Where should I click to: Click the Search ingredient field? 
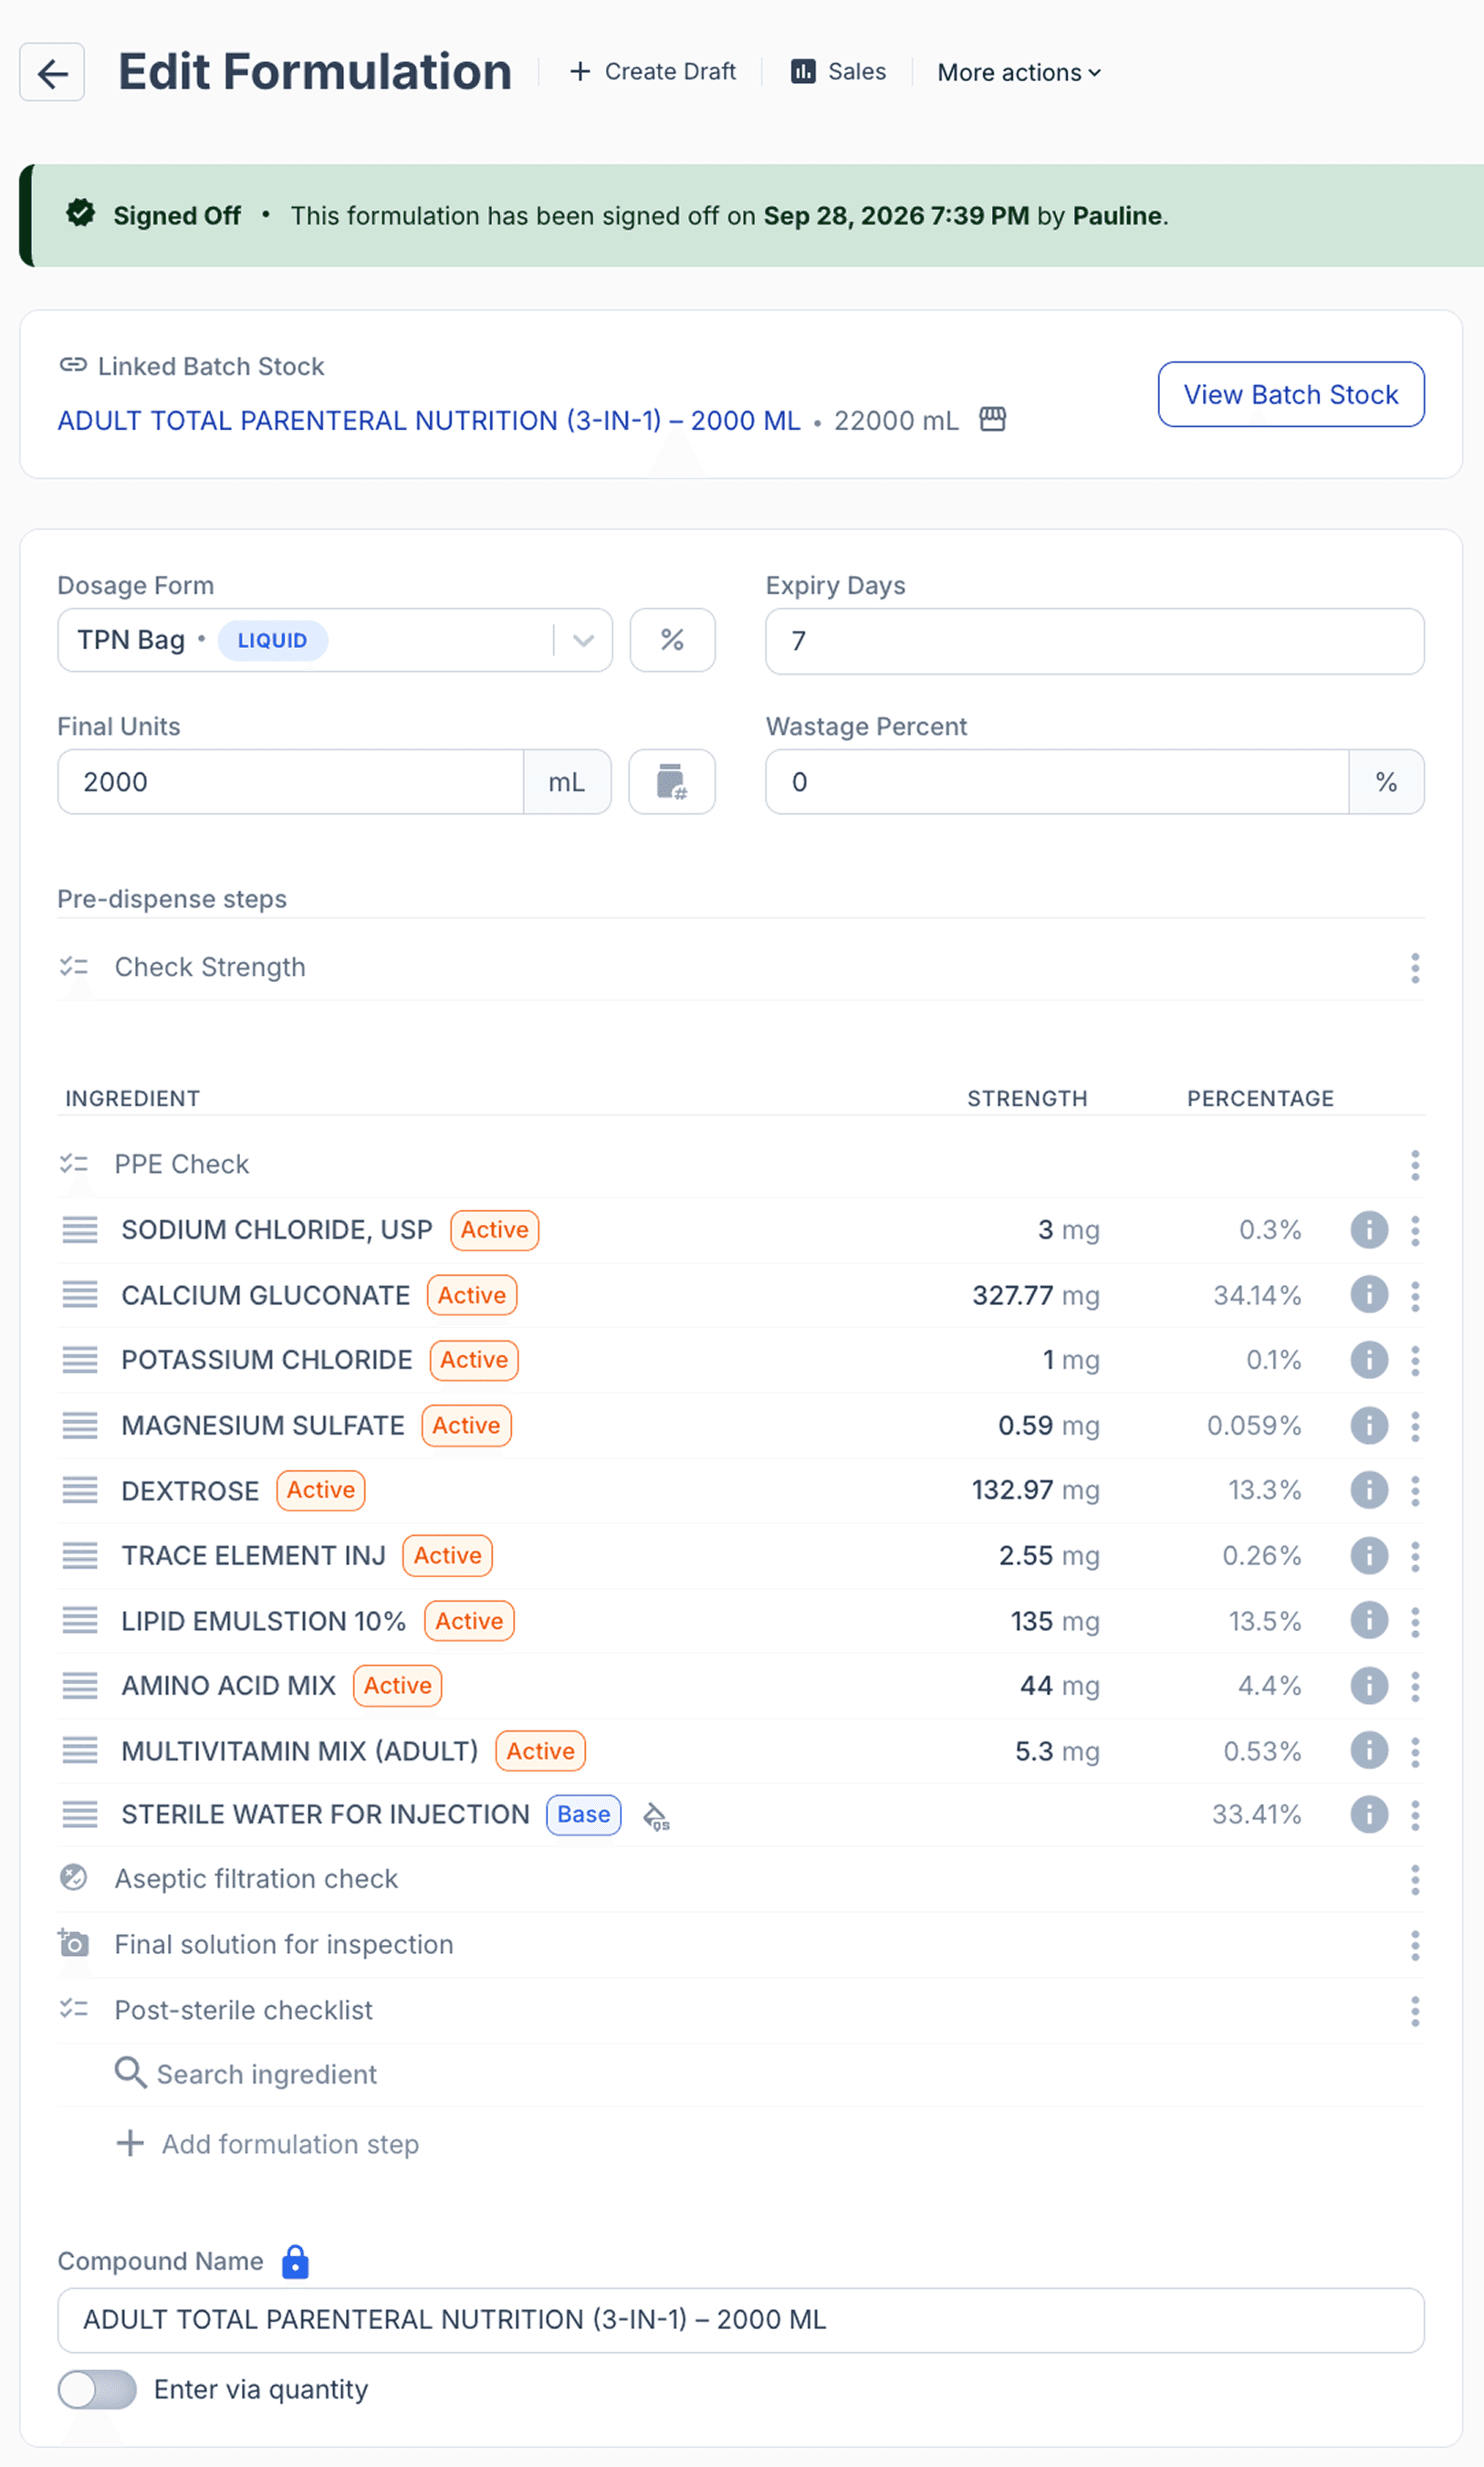(x=741, y=2075)
